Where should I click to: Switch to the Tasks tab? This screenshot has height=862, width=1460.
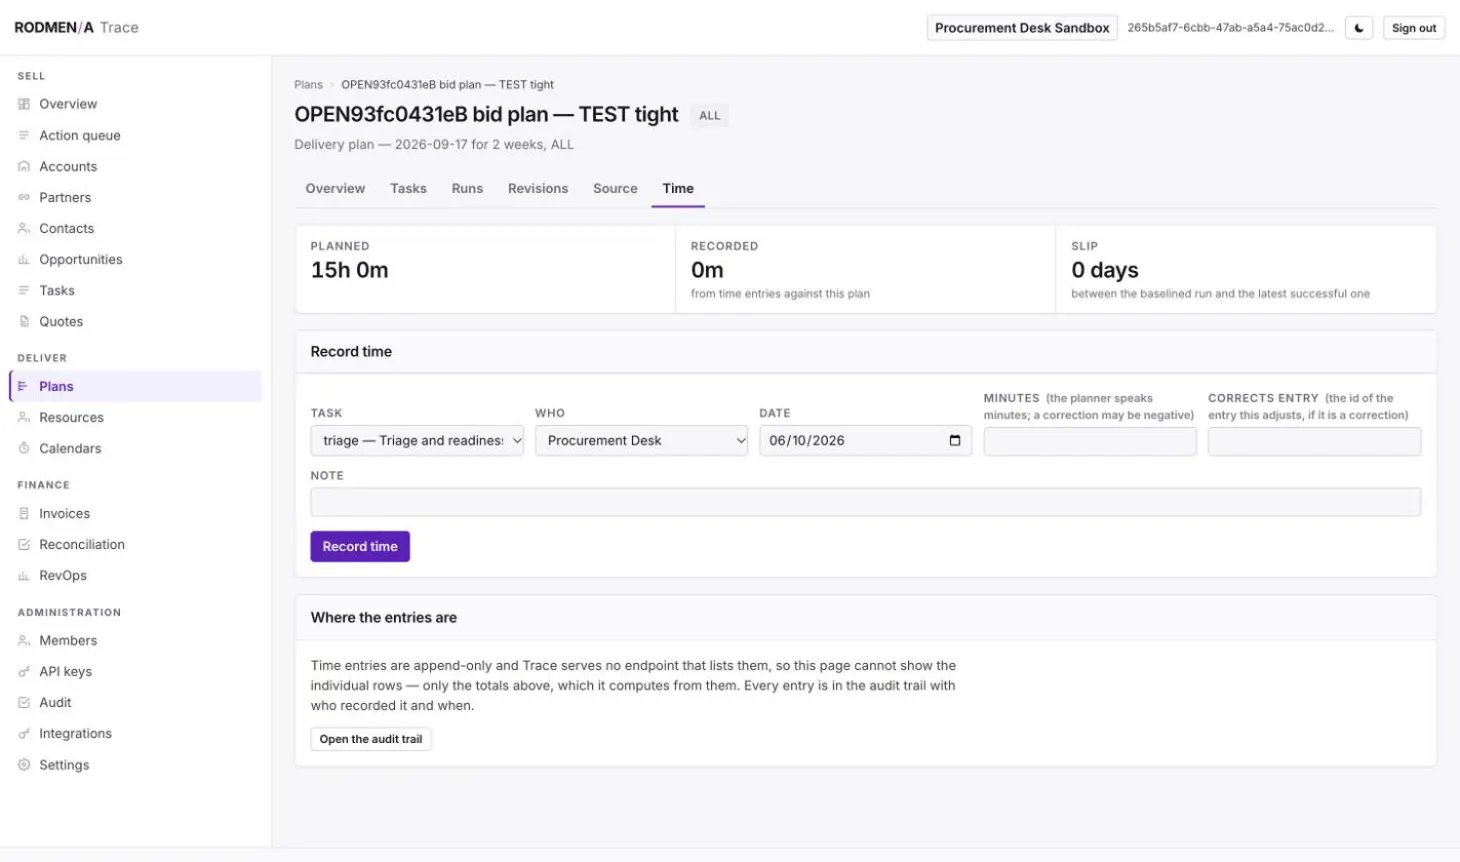click(408, 188)
